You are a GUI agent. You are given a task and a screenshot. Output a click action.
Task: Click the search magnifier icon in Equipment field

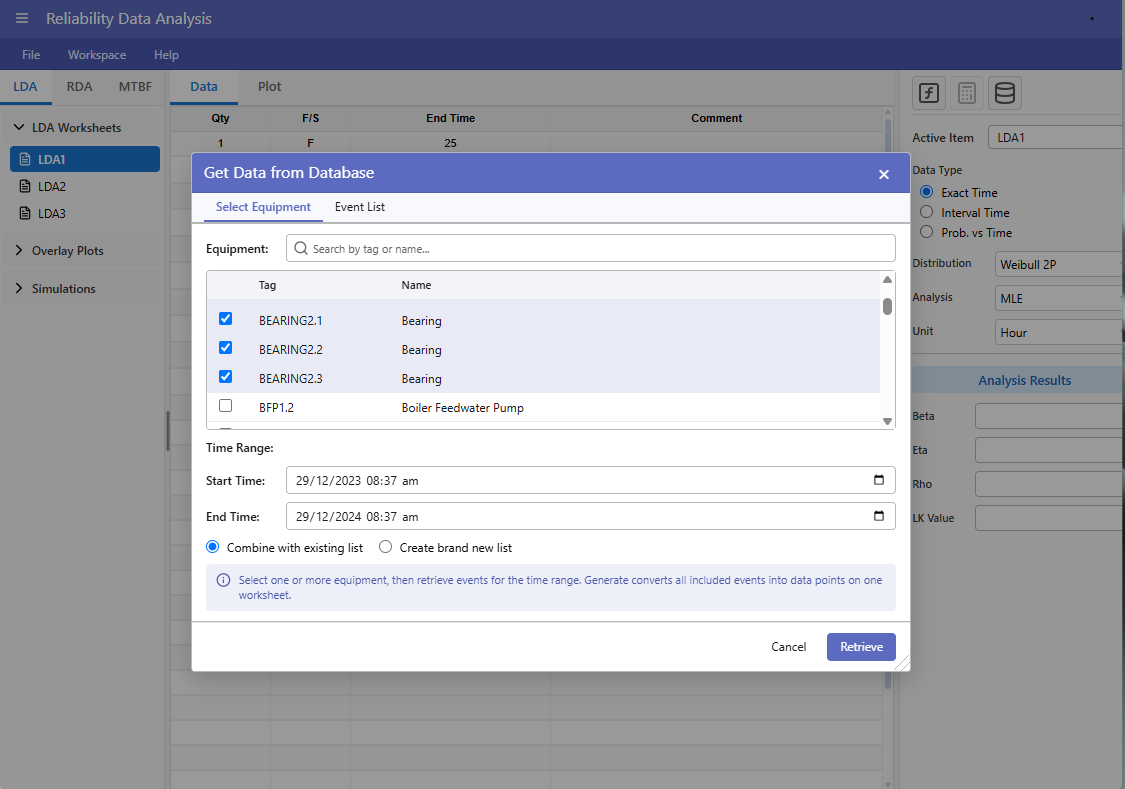coord(301,249)
